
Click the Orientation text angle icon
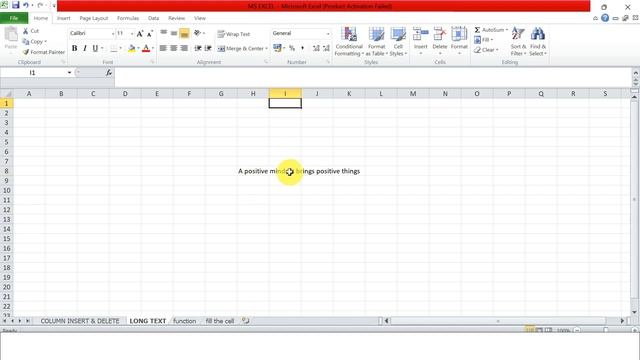(x=197, y=33)
